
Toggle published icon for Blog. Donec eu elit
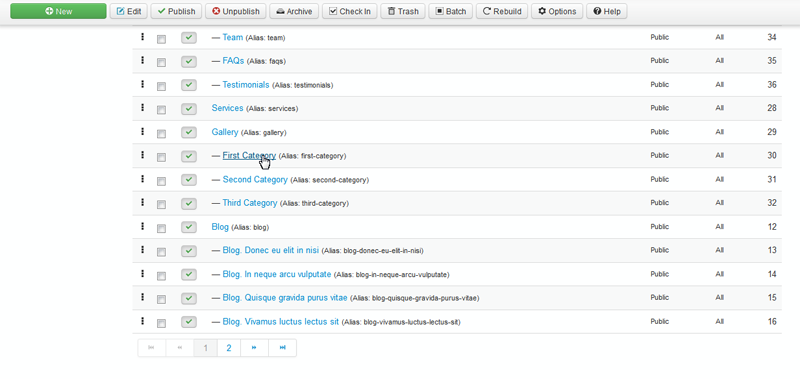[189, 251]
